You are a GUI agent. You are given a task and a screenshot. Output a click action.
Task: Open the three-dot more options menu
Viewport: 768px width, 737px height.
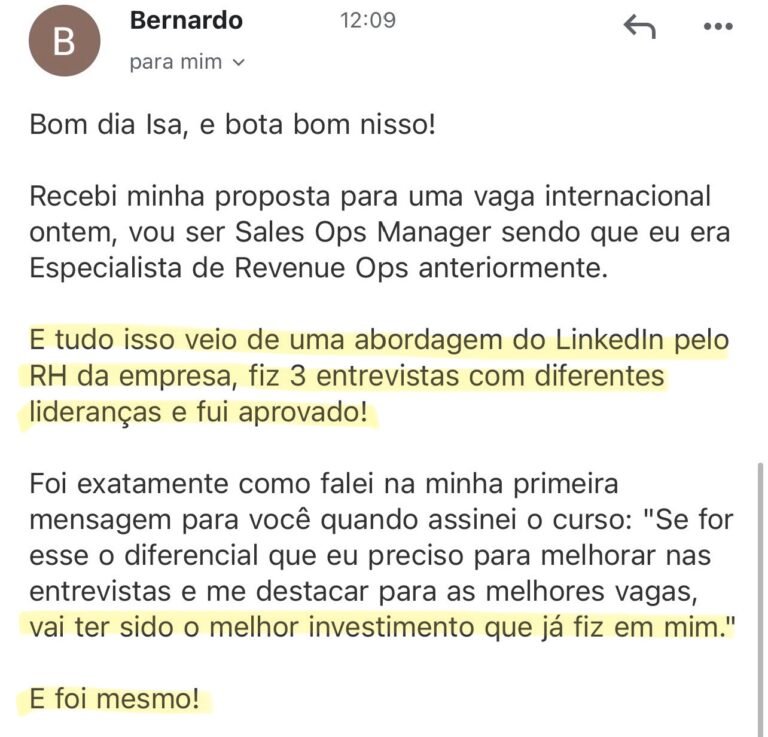point(718,26)
